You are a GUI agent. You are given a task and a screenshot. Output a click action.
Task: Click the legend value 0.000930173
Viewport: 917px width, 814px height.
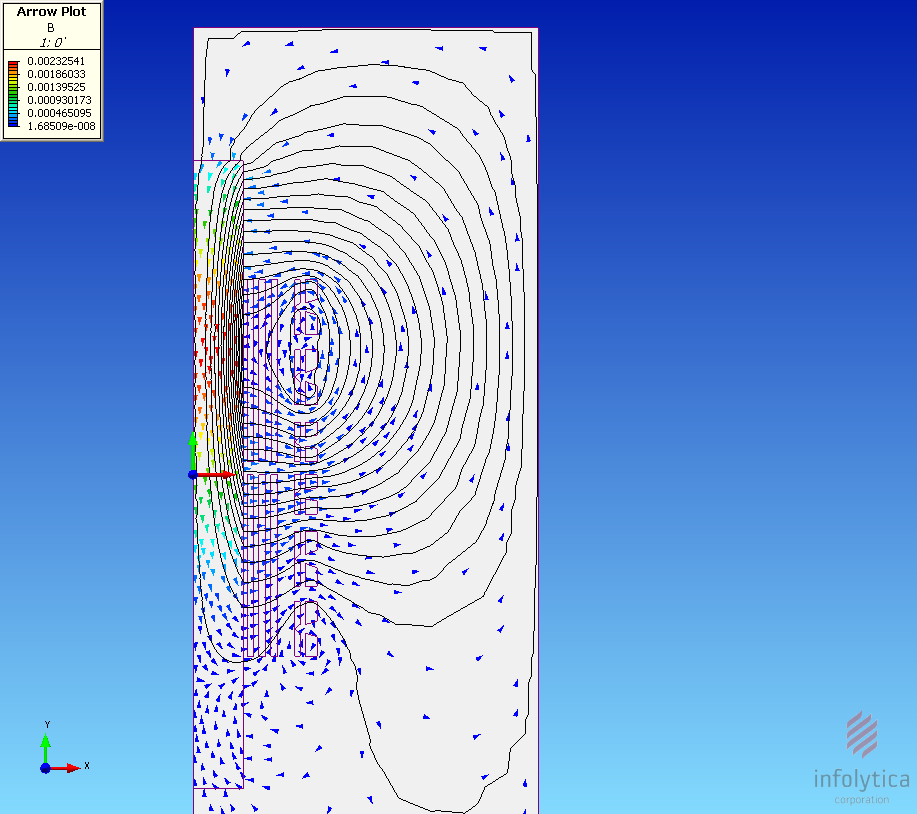[59, 100]
